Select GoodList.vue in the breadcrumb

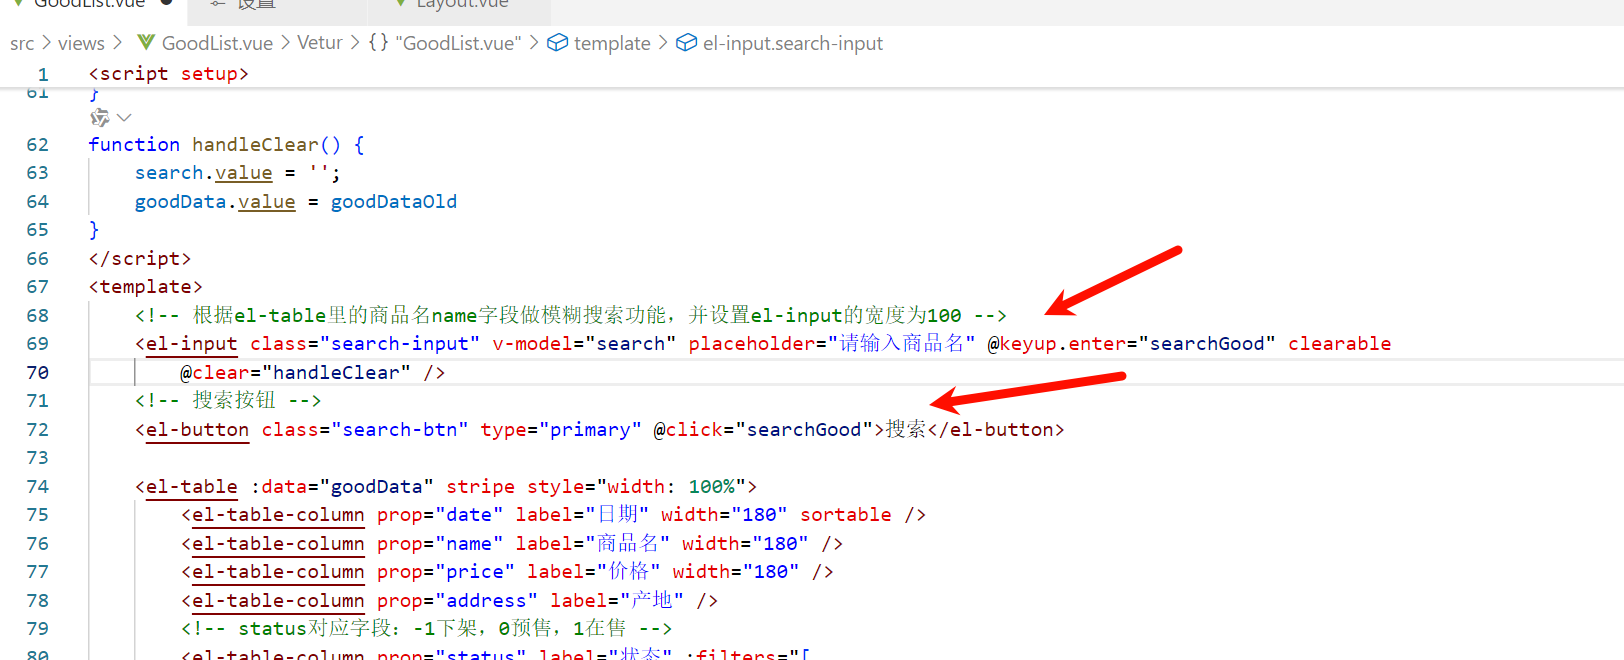click(217, 43)
